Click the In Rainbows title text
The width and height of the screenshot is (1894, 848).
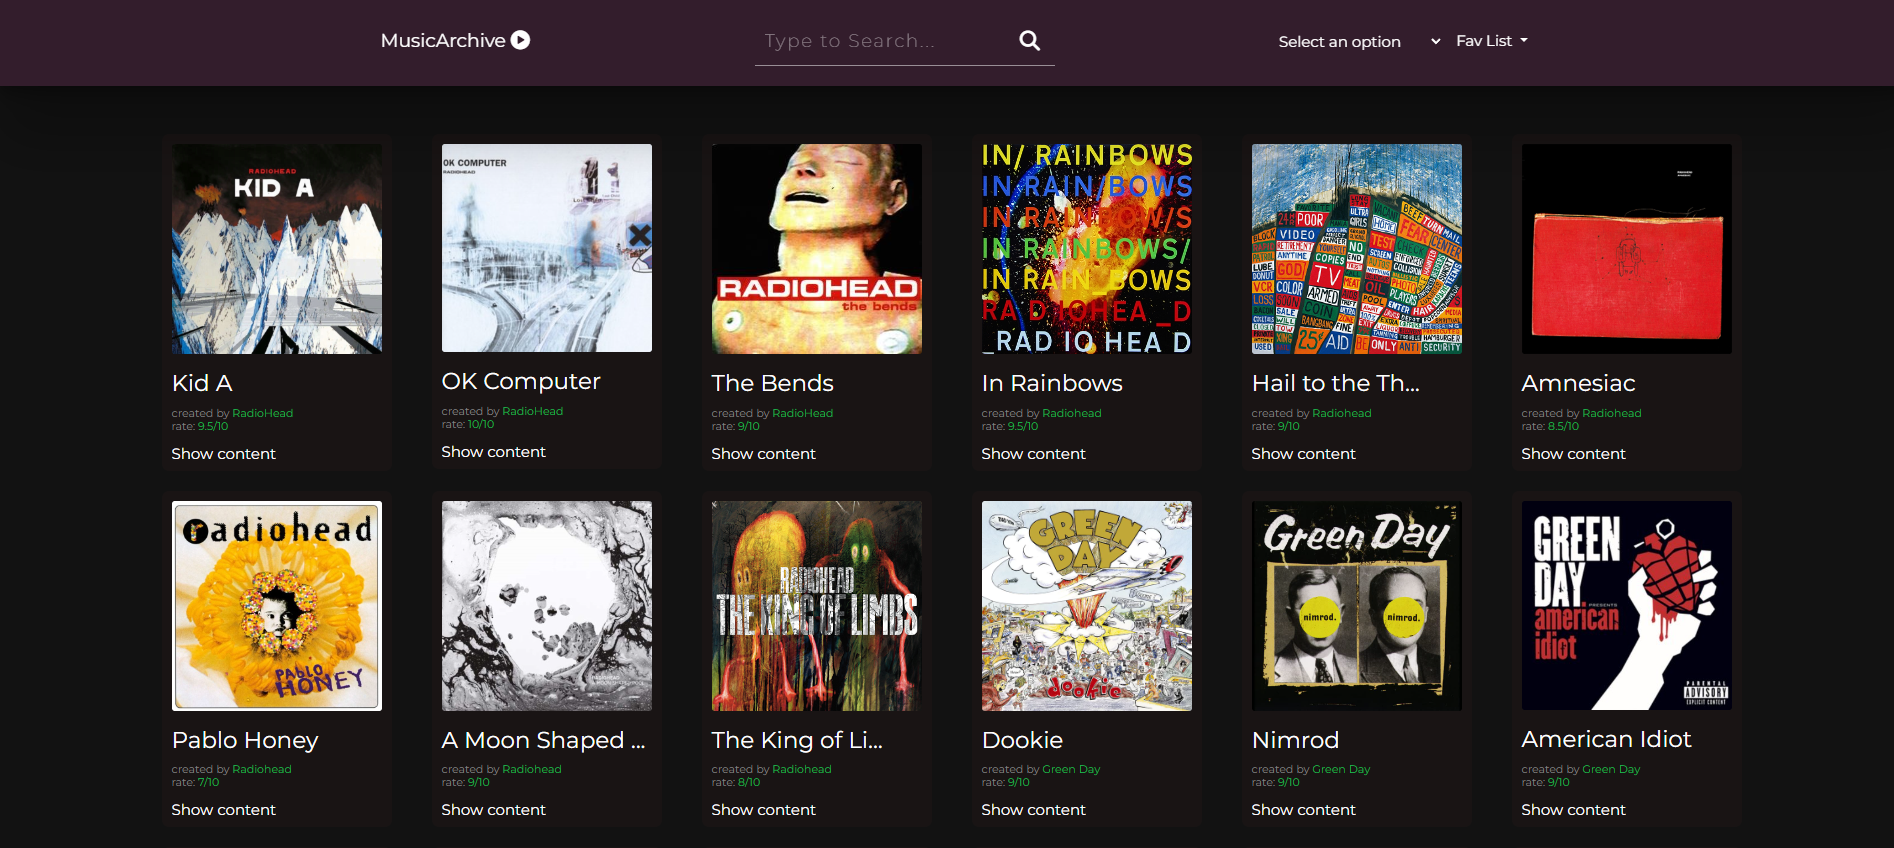coord(1052,383)
